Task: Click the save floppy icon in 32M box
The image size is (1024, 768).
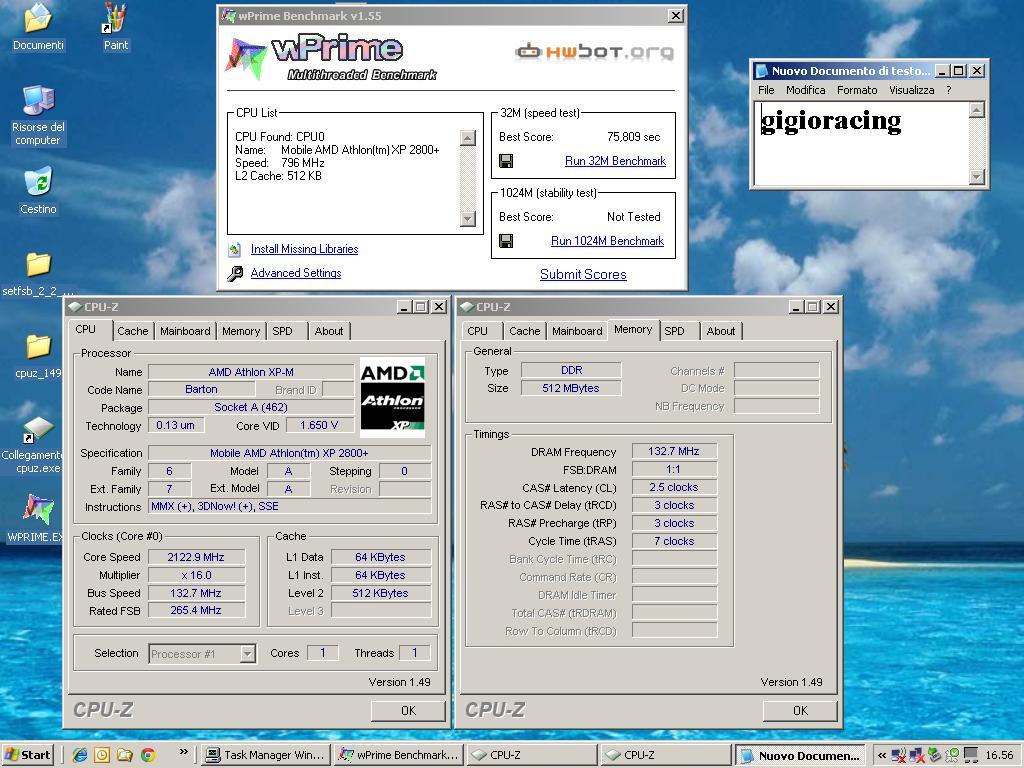Action: pos(505,161)
